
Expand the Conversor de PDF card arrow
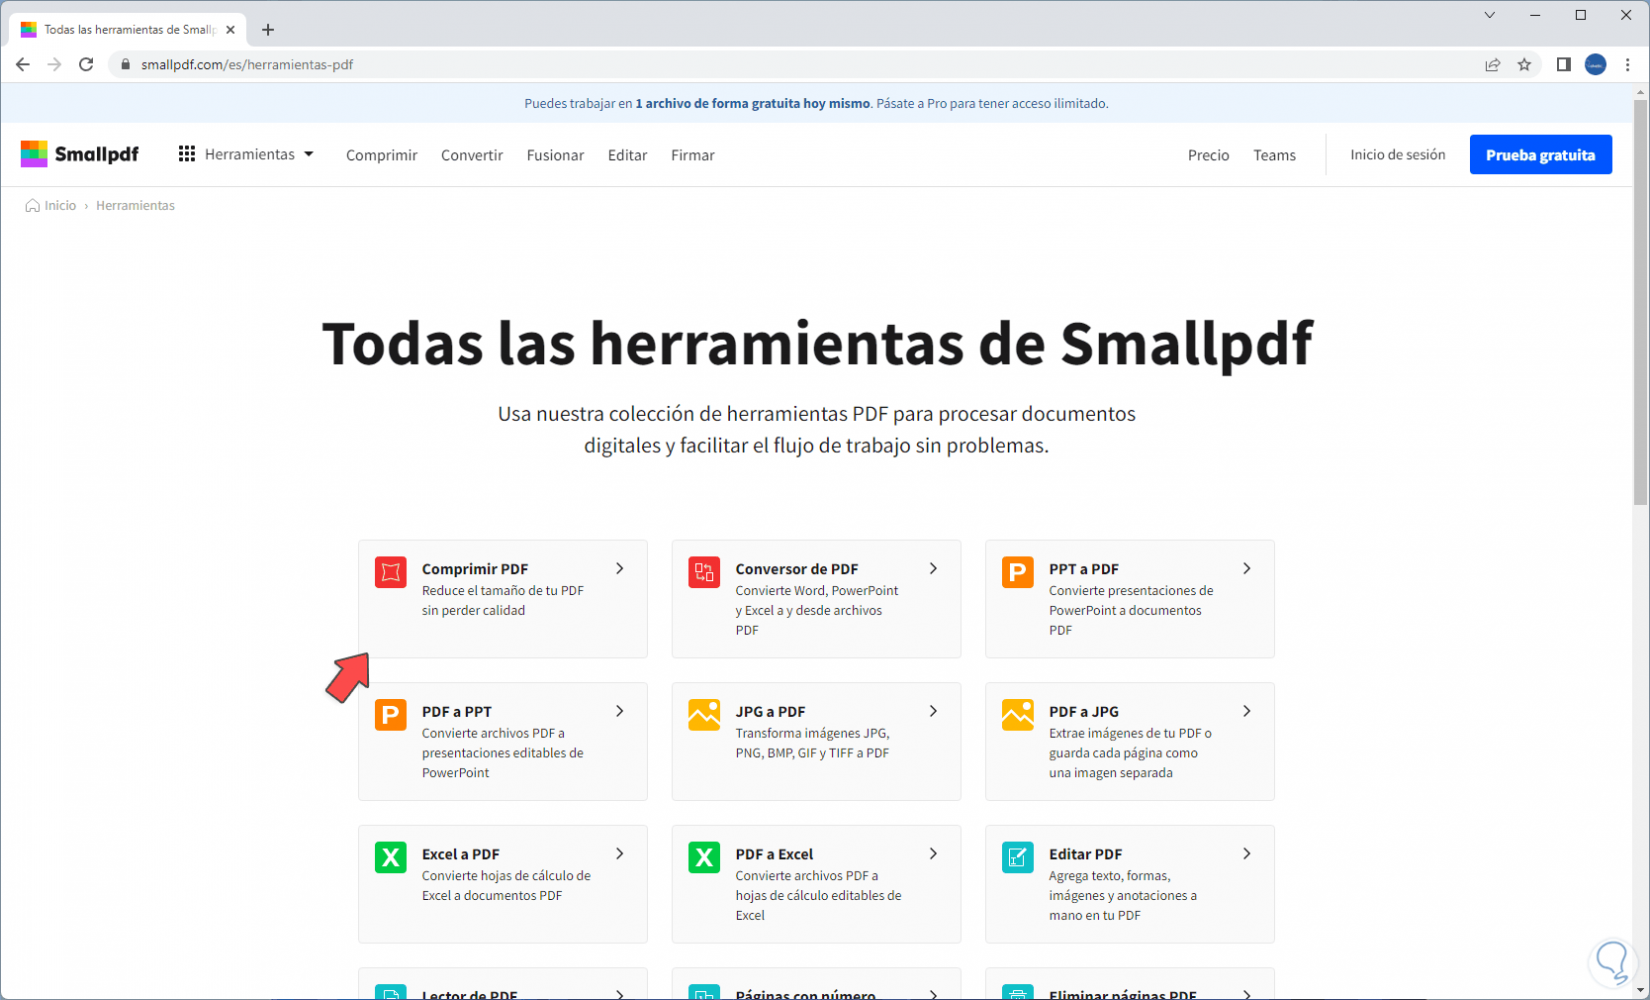(x=933, y=568)
